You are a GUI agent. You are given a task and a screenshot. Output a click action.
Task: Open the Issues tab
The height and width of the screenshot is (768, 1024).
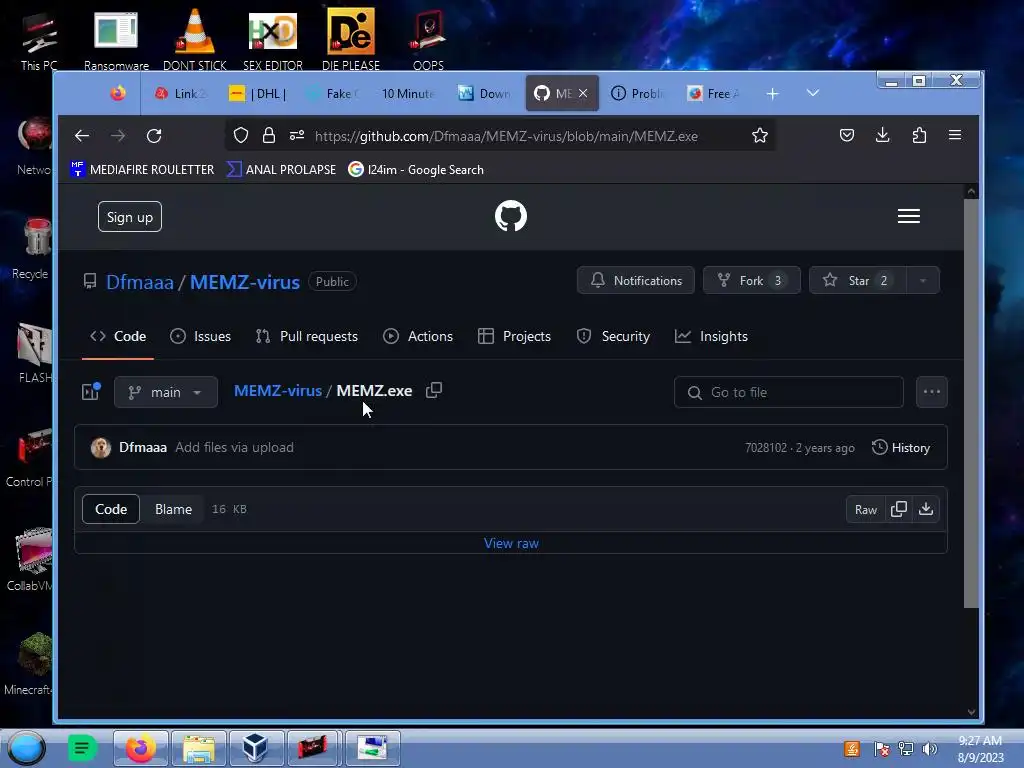coord(200,336)
